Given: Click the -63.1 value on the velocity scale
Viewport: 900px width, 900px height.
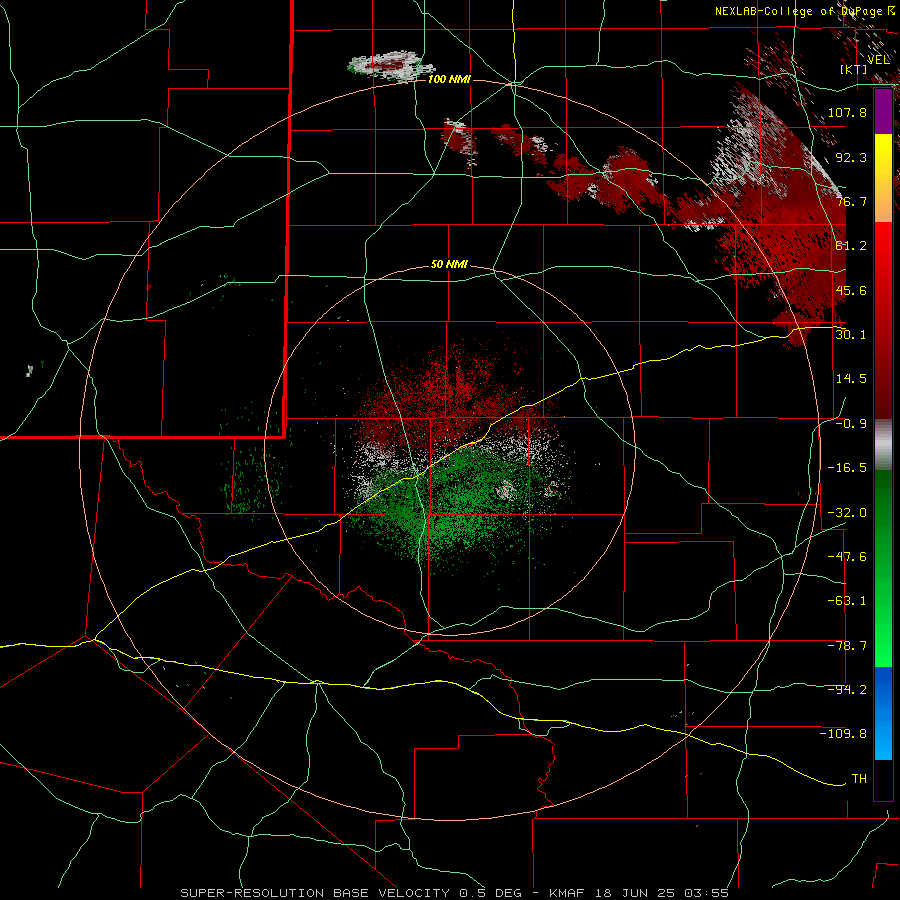Looking at the screenshot, I should [847, 601].
